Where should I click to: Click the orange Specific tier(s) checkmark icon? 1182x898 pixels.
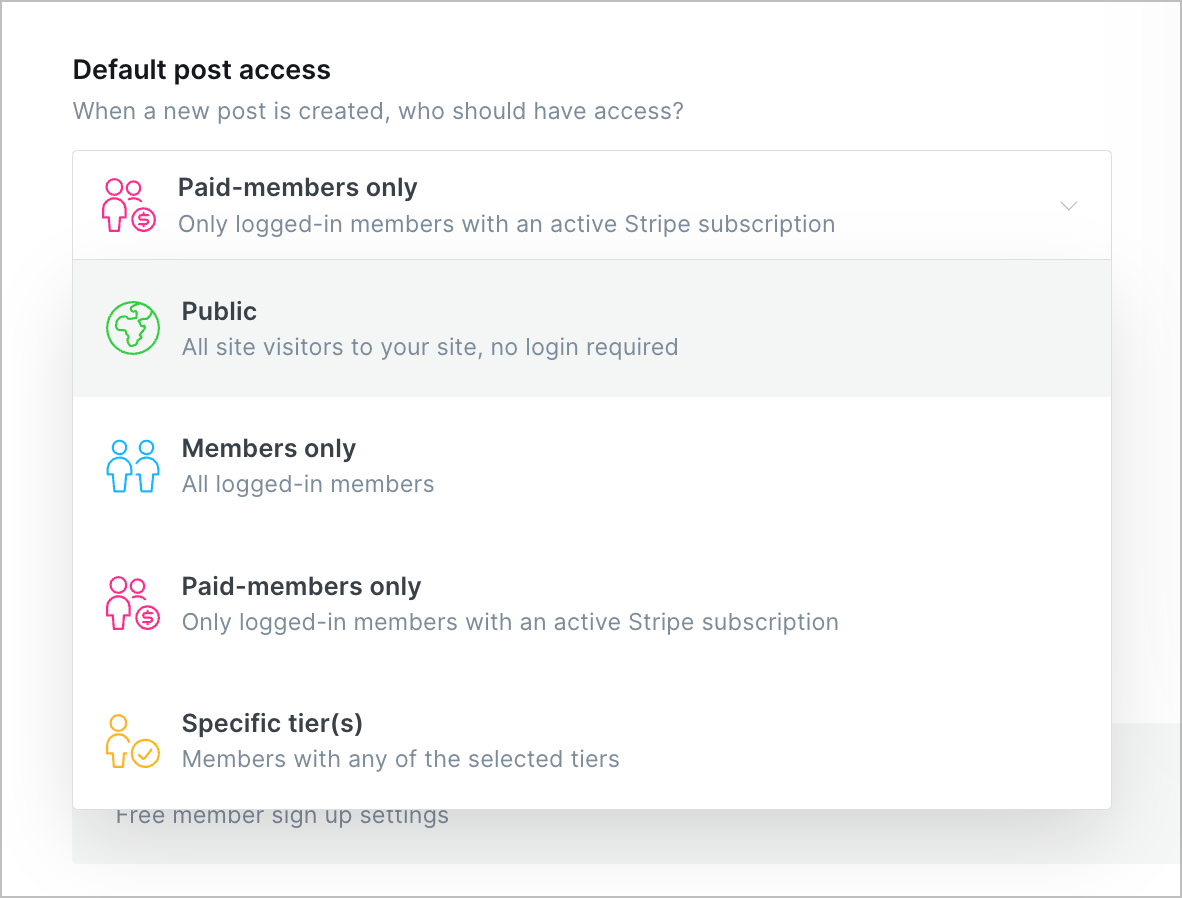(x=133, y=741)
